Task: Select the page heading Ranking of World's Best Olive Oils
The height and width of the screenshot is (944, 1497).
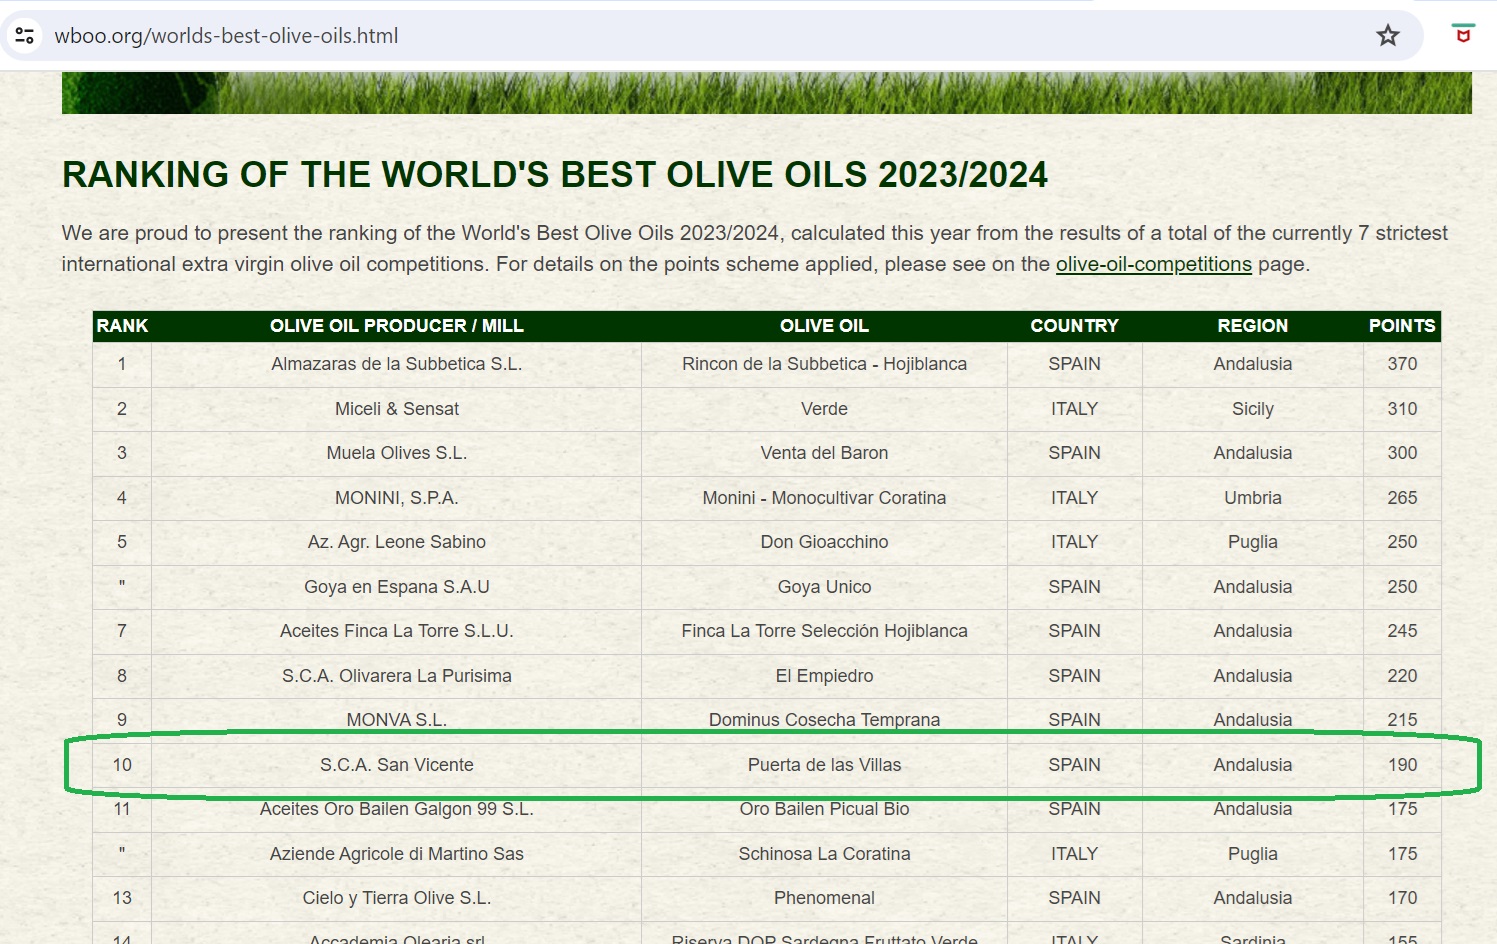Action: pos(555,175)
